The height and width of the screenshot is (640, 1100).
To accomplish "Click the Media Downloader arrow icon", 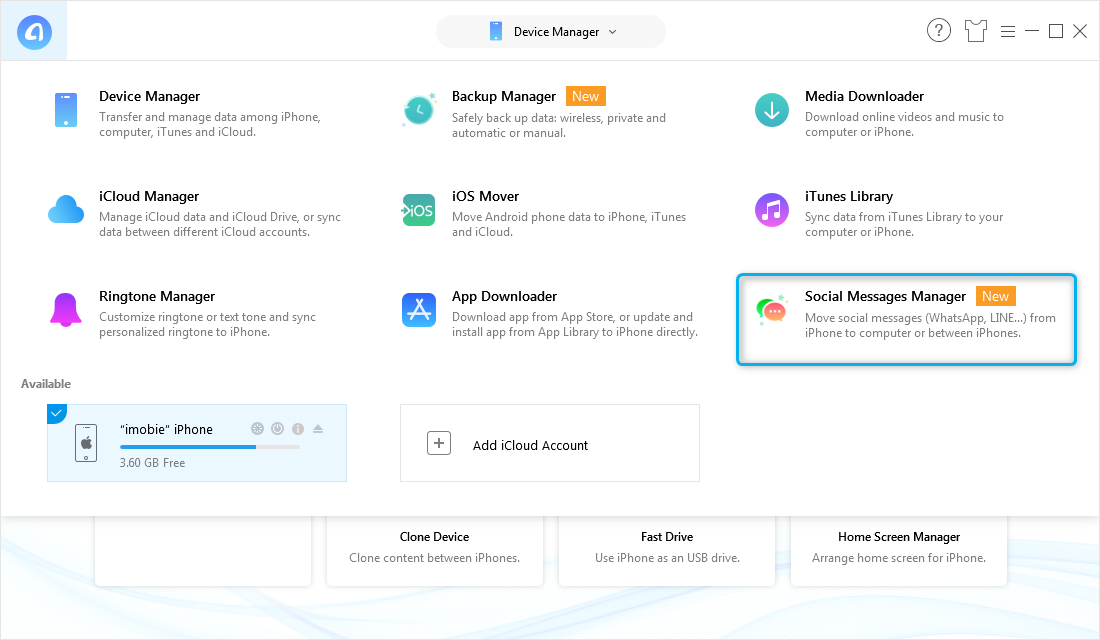I will pyautogui.click(x=772, y=110).
